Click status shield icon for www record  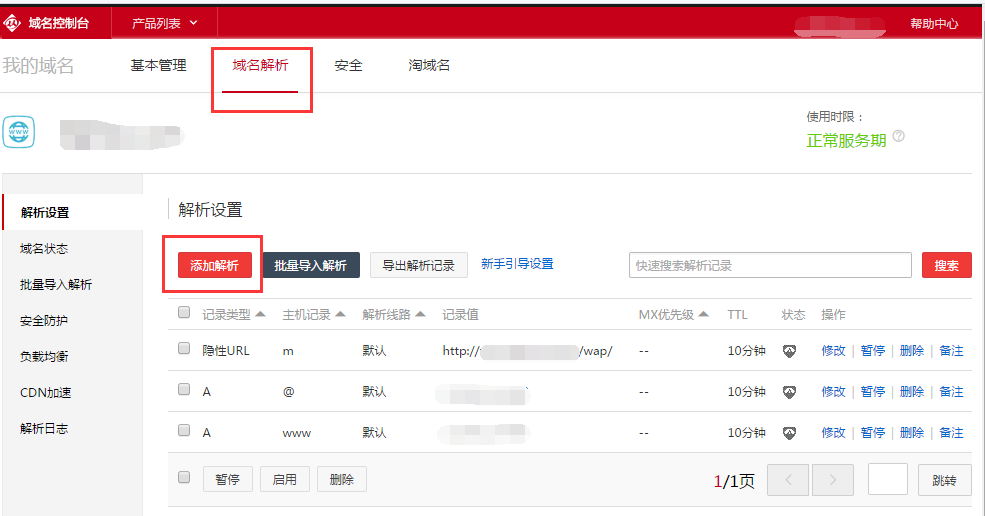pyautogui.click(x=789, y=433)
